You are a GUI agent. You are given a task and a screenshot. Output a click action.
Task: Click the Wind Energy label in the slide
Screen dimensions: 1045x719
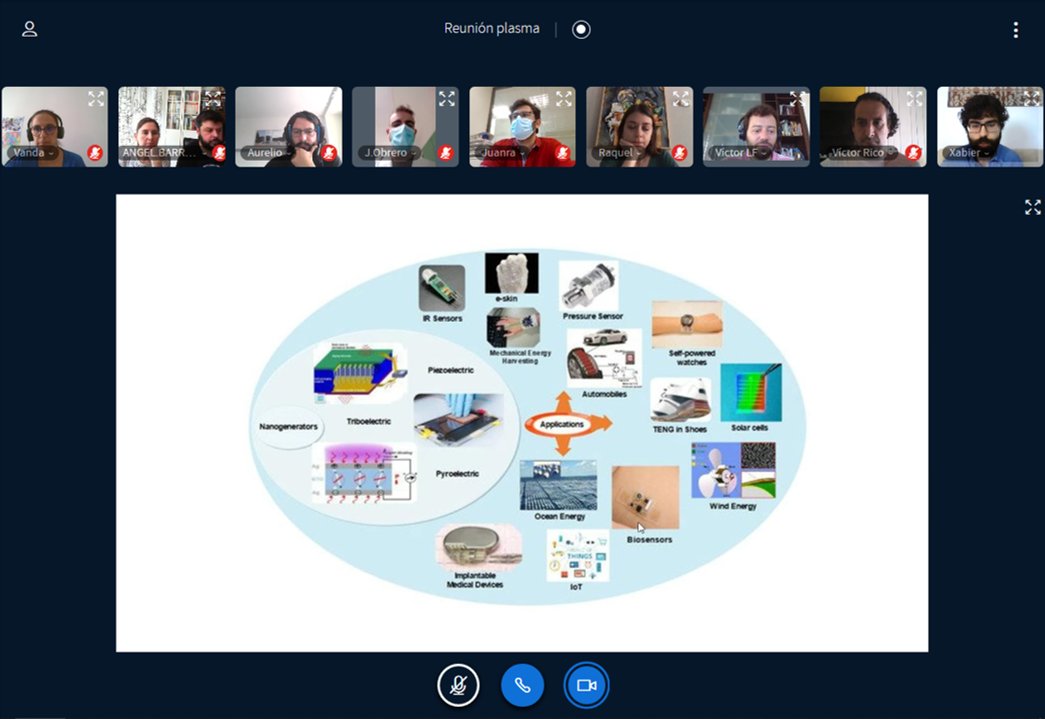(x=733, y=506)
